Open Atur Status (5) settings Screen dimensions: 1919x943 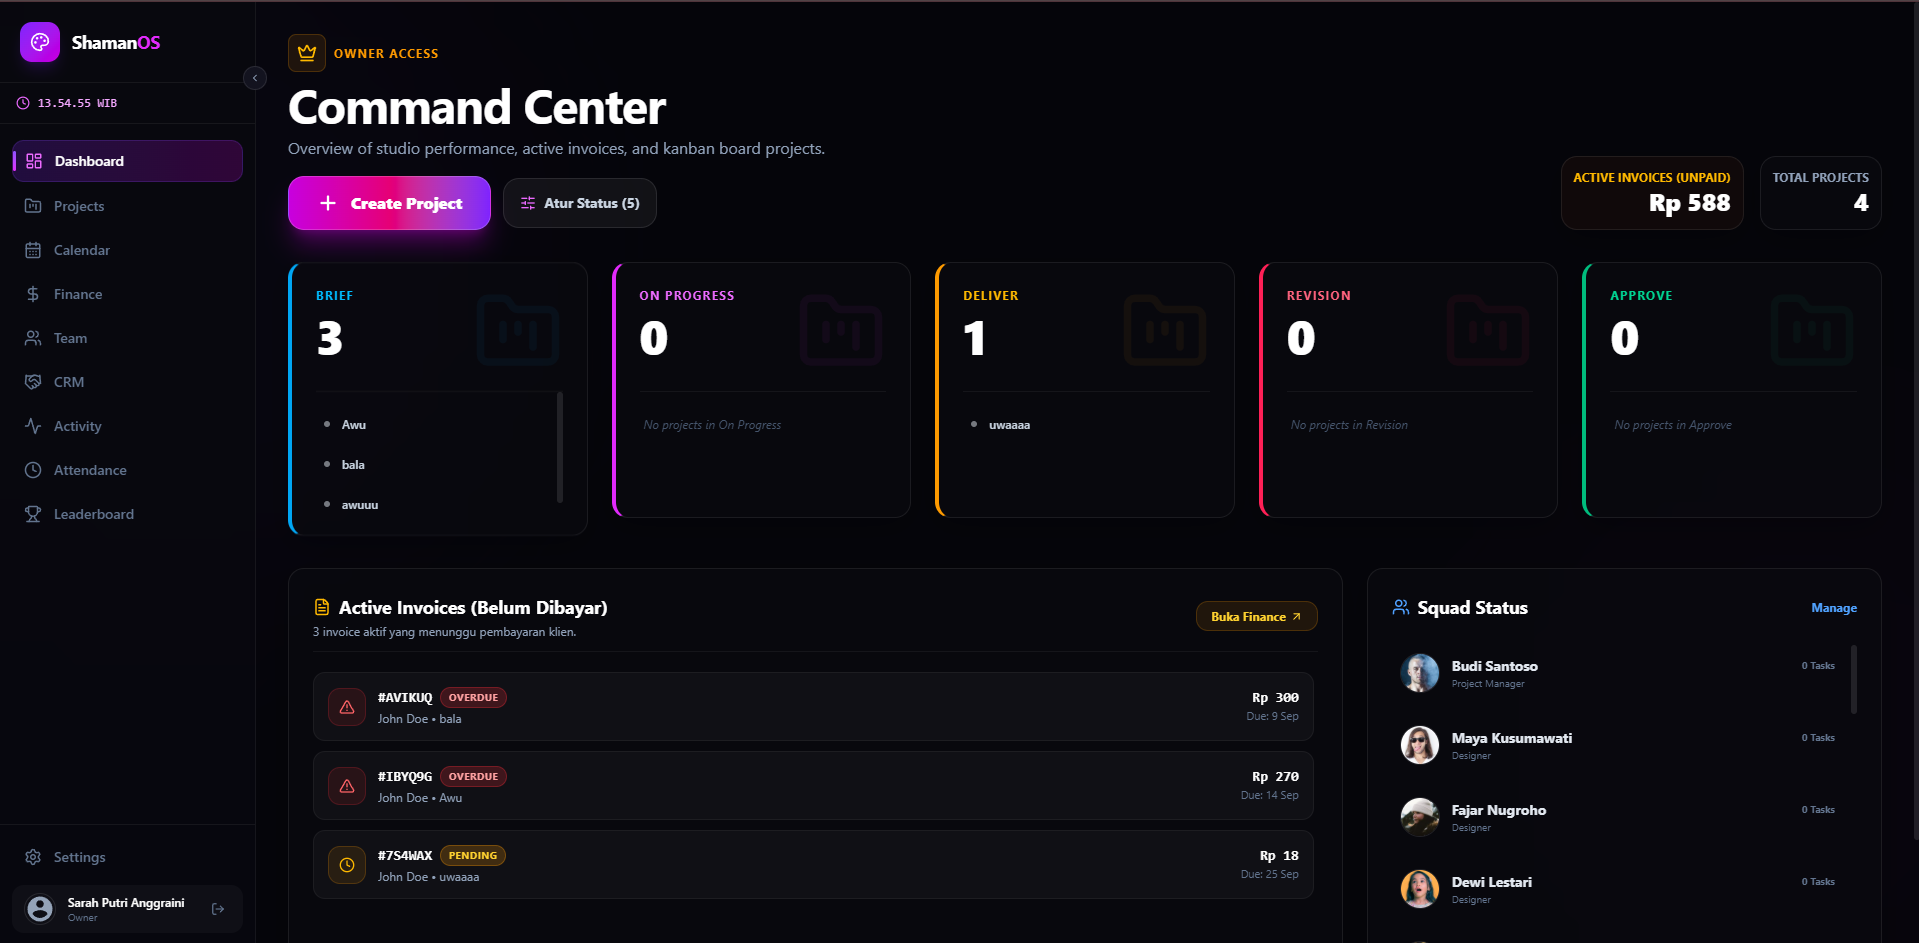(580, 203)
